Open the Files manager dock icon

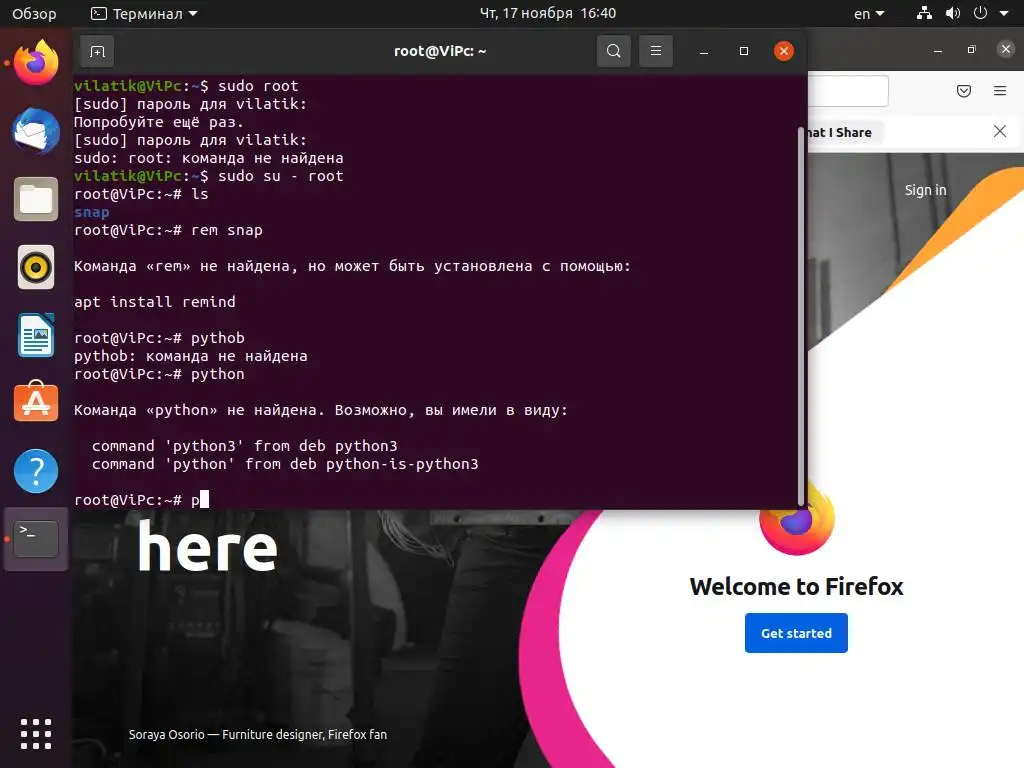tap(36, 199)
